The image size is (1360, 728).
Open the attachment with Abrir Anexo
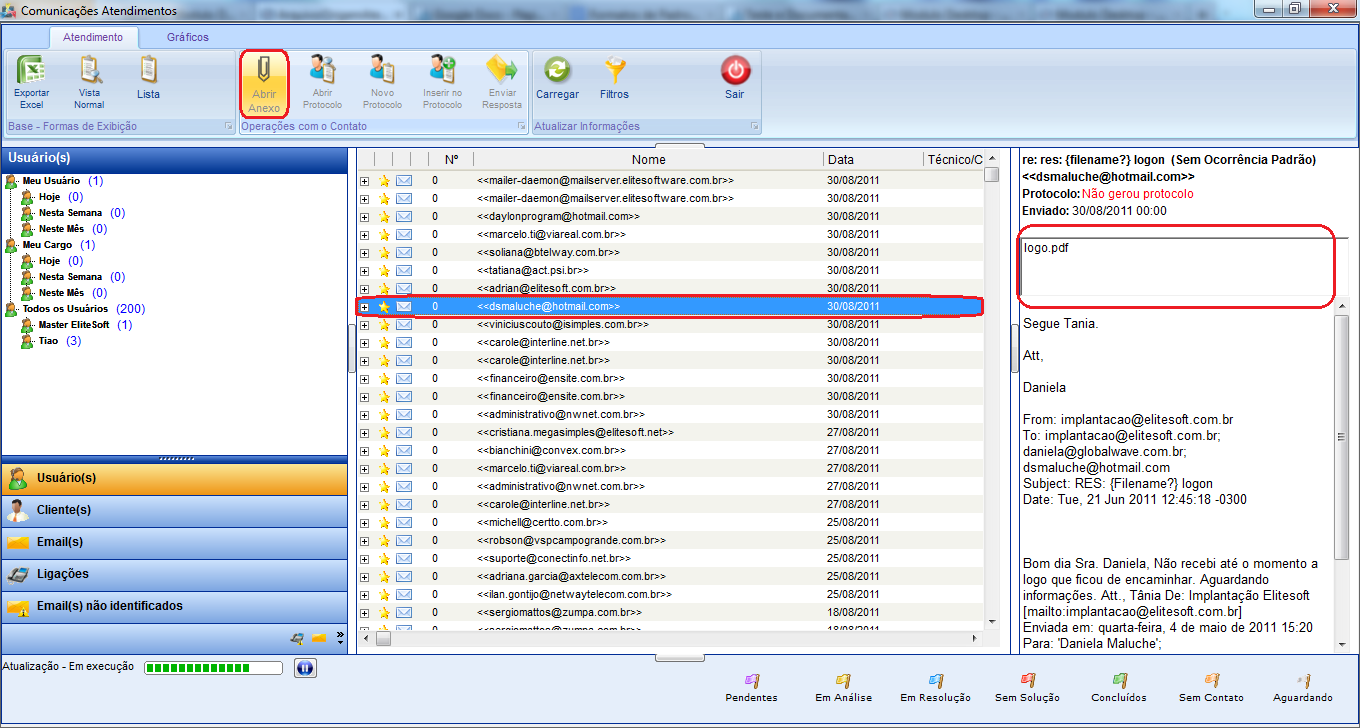[264, 72]
